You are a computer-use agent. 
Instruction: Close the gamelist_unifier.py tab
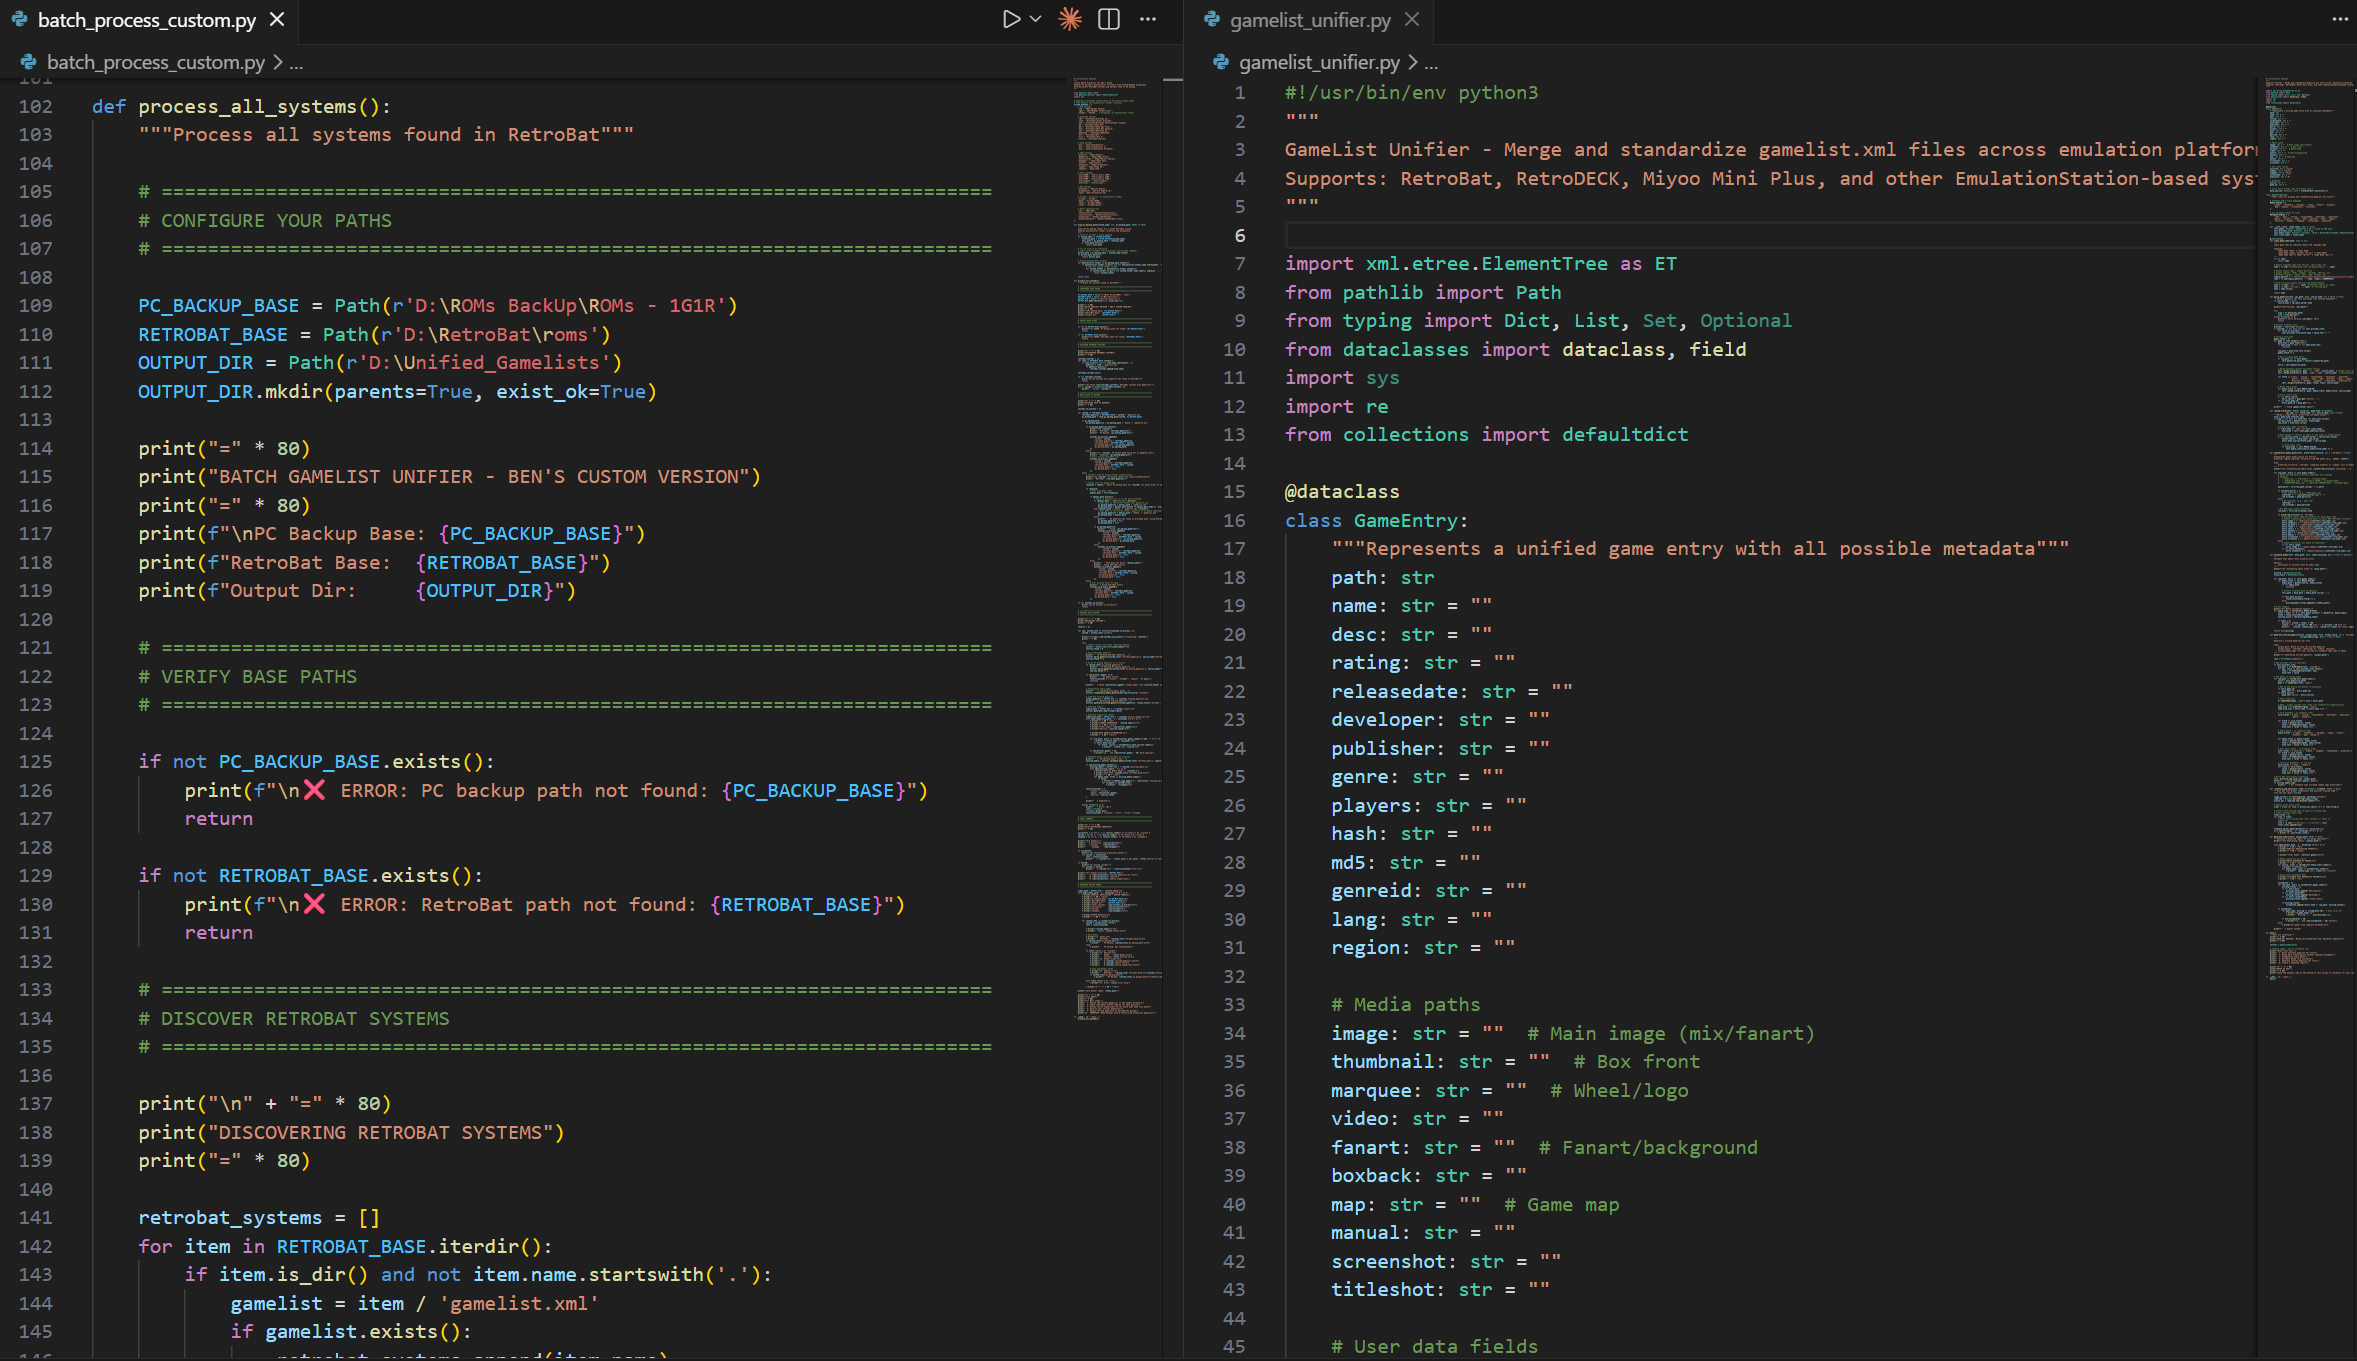tap(1411, 19)
